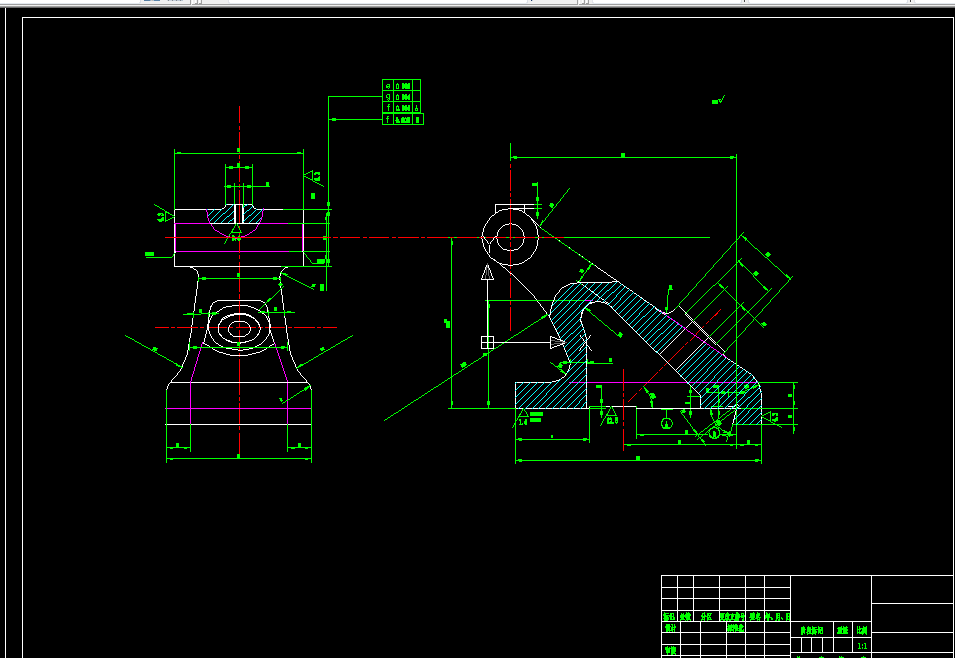Select top horizontal dimension line of side view
Screen dimensions: 955x658
pos(623,157)
